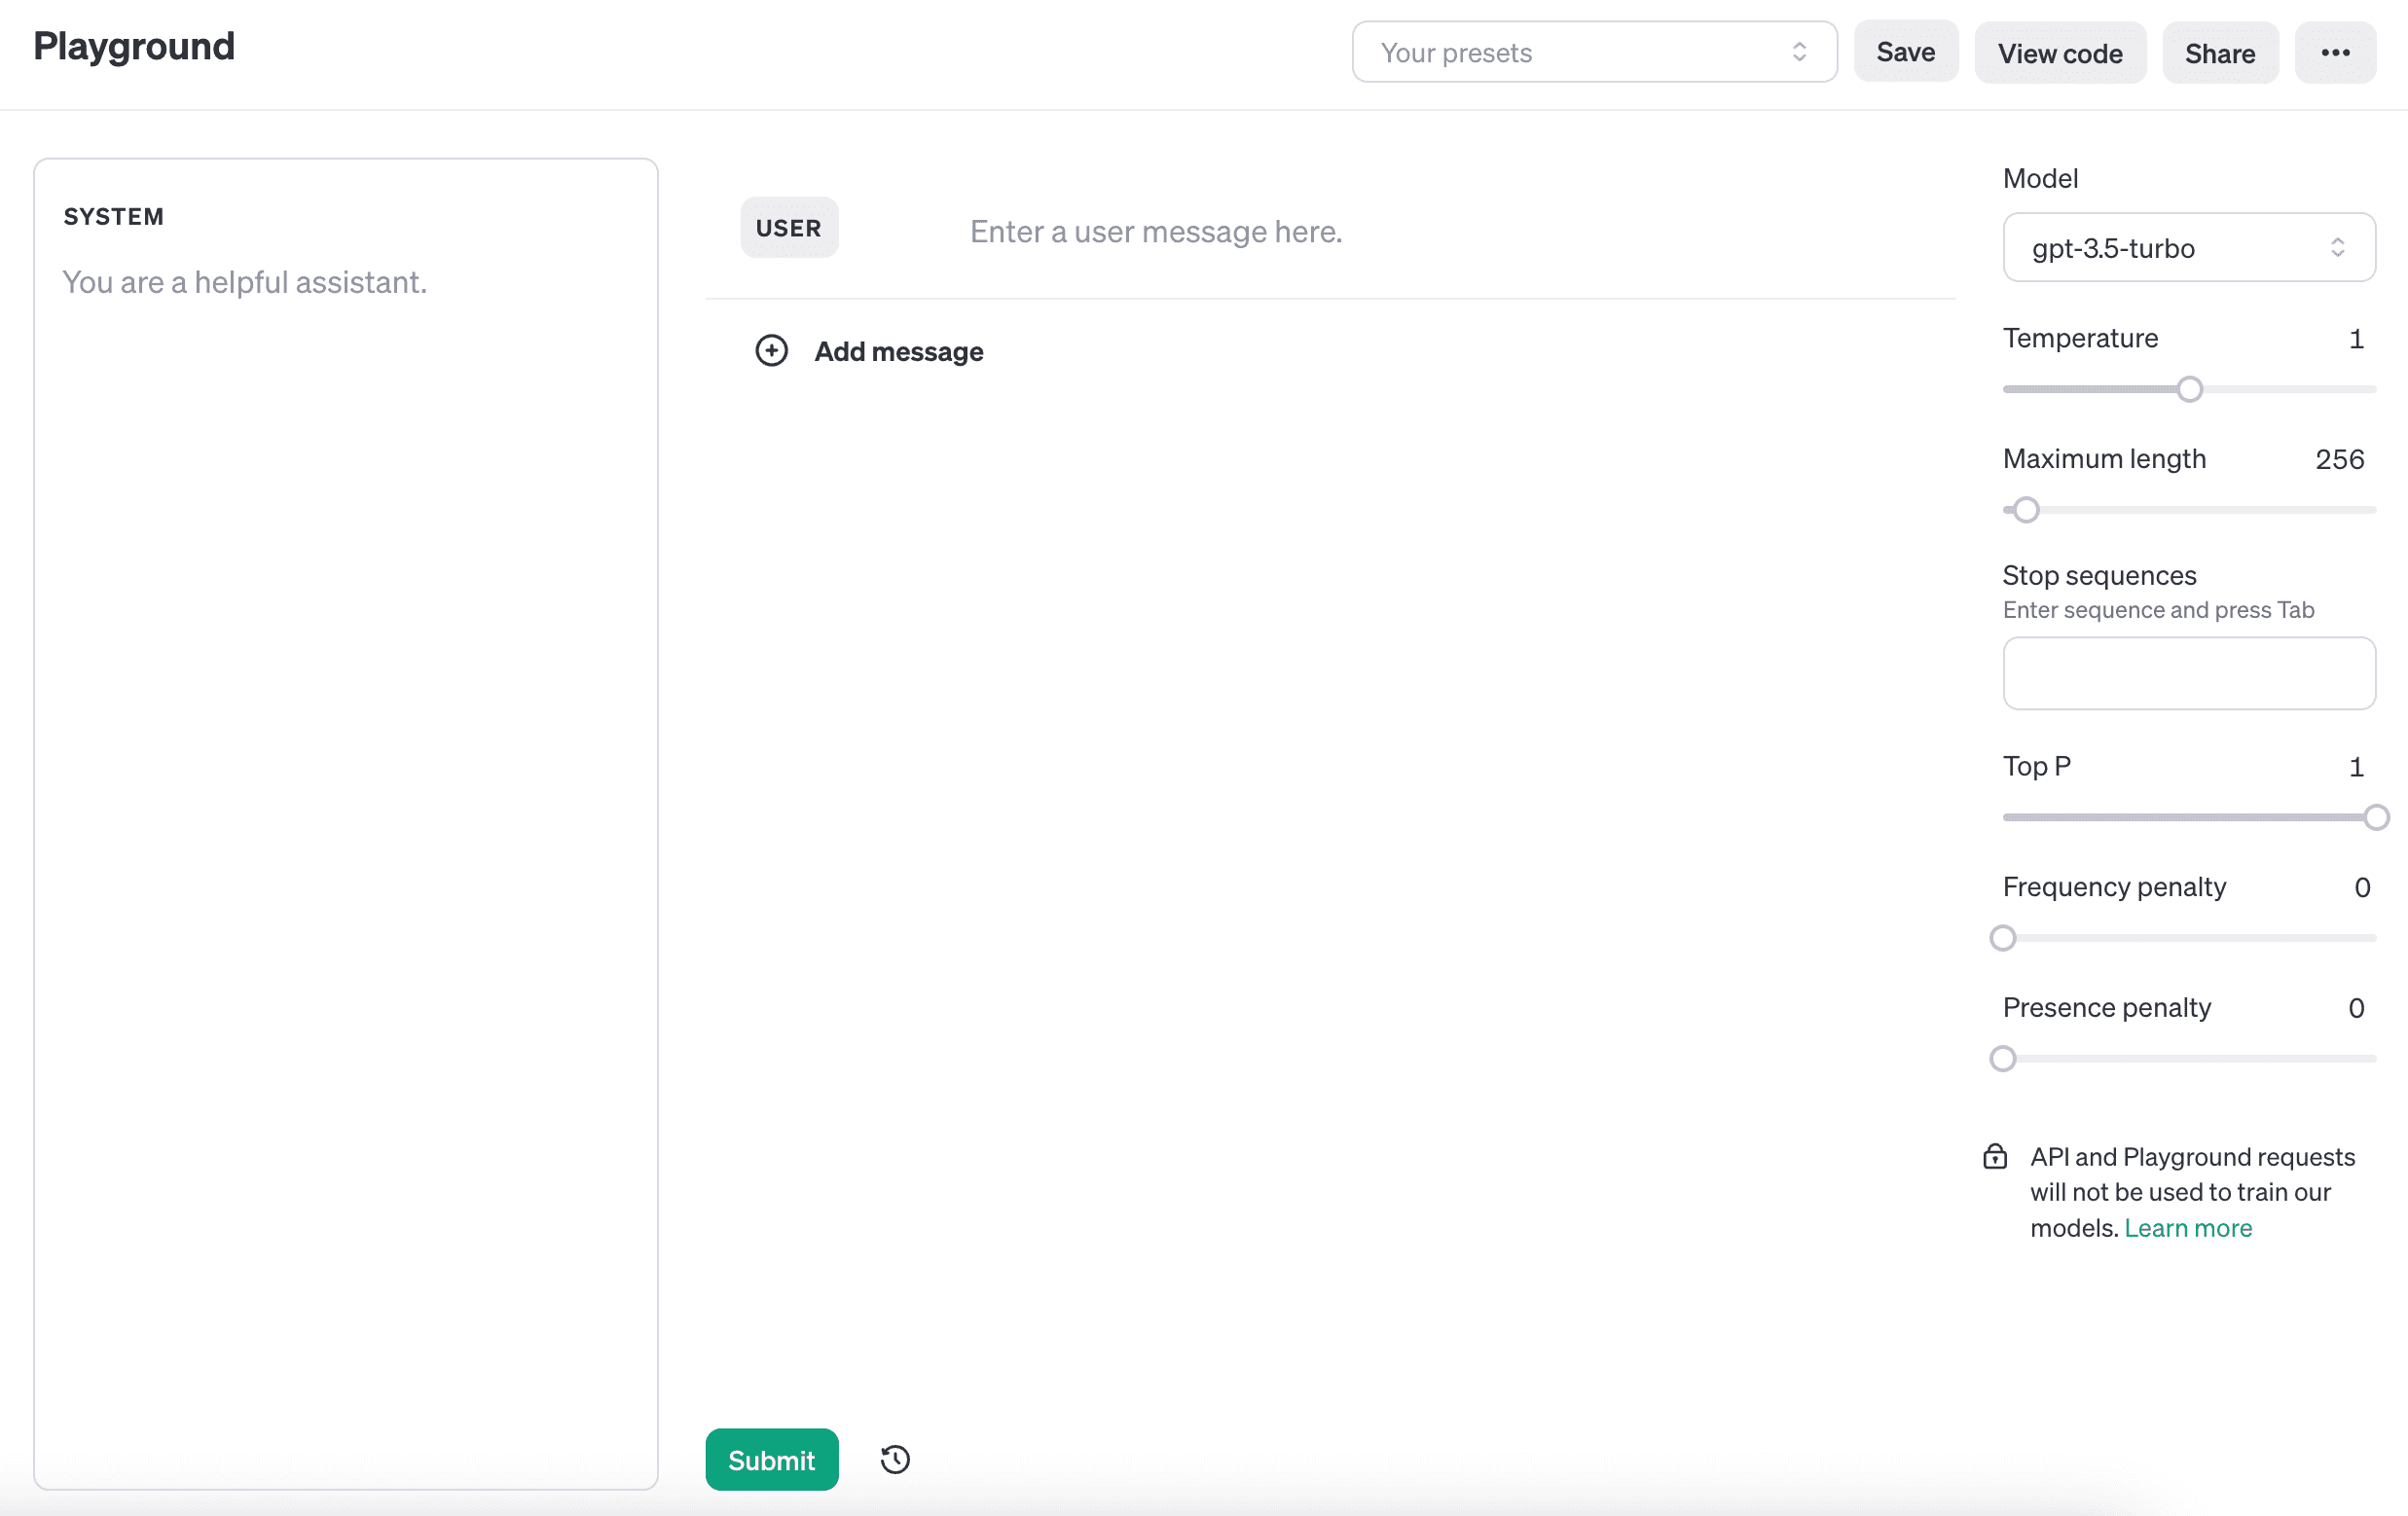Image resolution: width=2408 pixels, height=1516 pixels.
Task: Click the Save button
Action: point(1906,52)
